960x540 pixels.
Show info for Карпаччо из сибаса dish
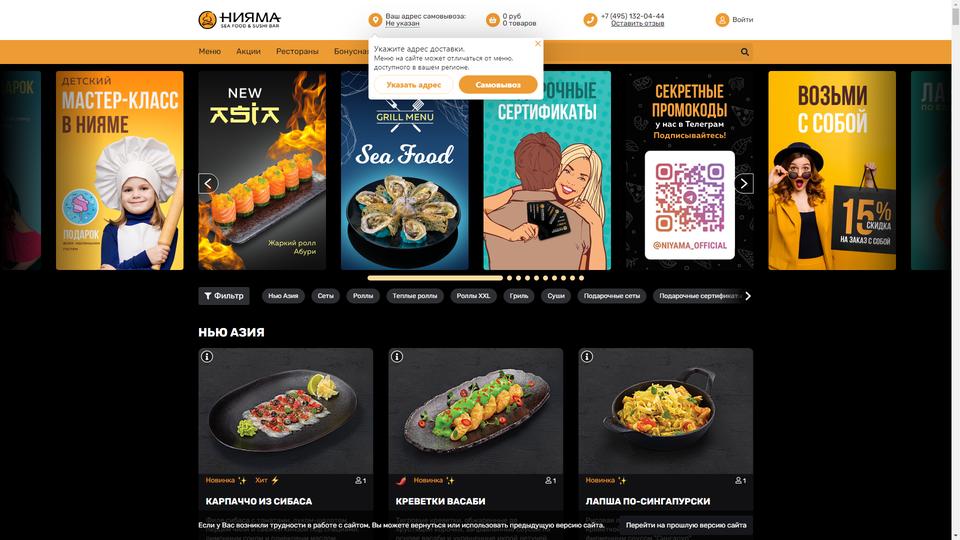pos(207,356)
